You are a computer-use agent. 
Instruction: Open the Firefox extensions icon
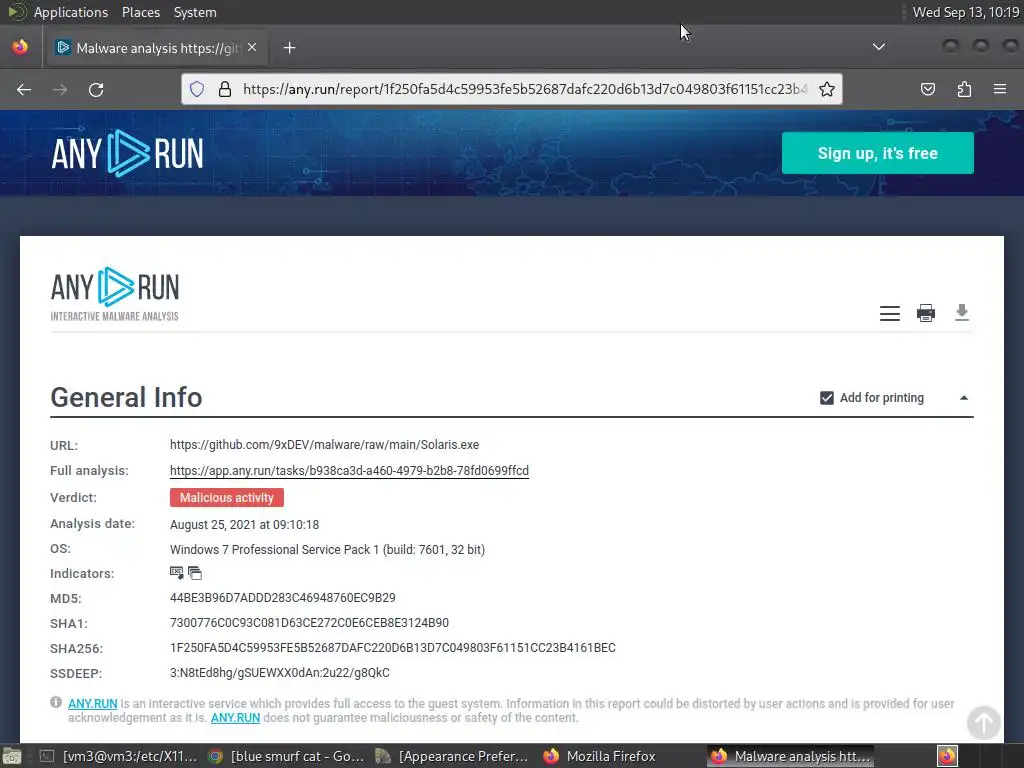pyautogui.click(x=964, y=89)
